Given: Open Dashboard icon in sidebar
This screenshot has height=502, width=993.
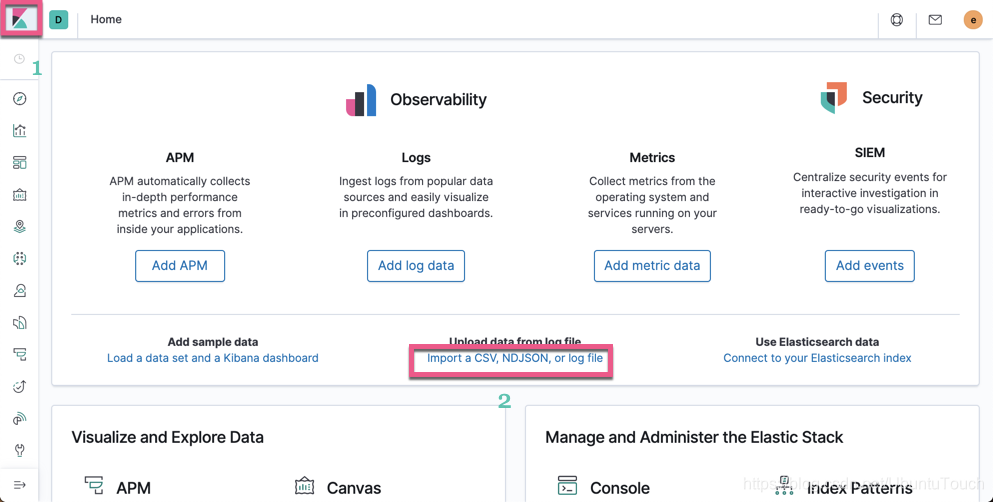Looking at the screenshot, I should 20,163.
